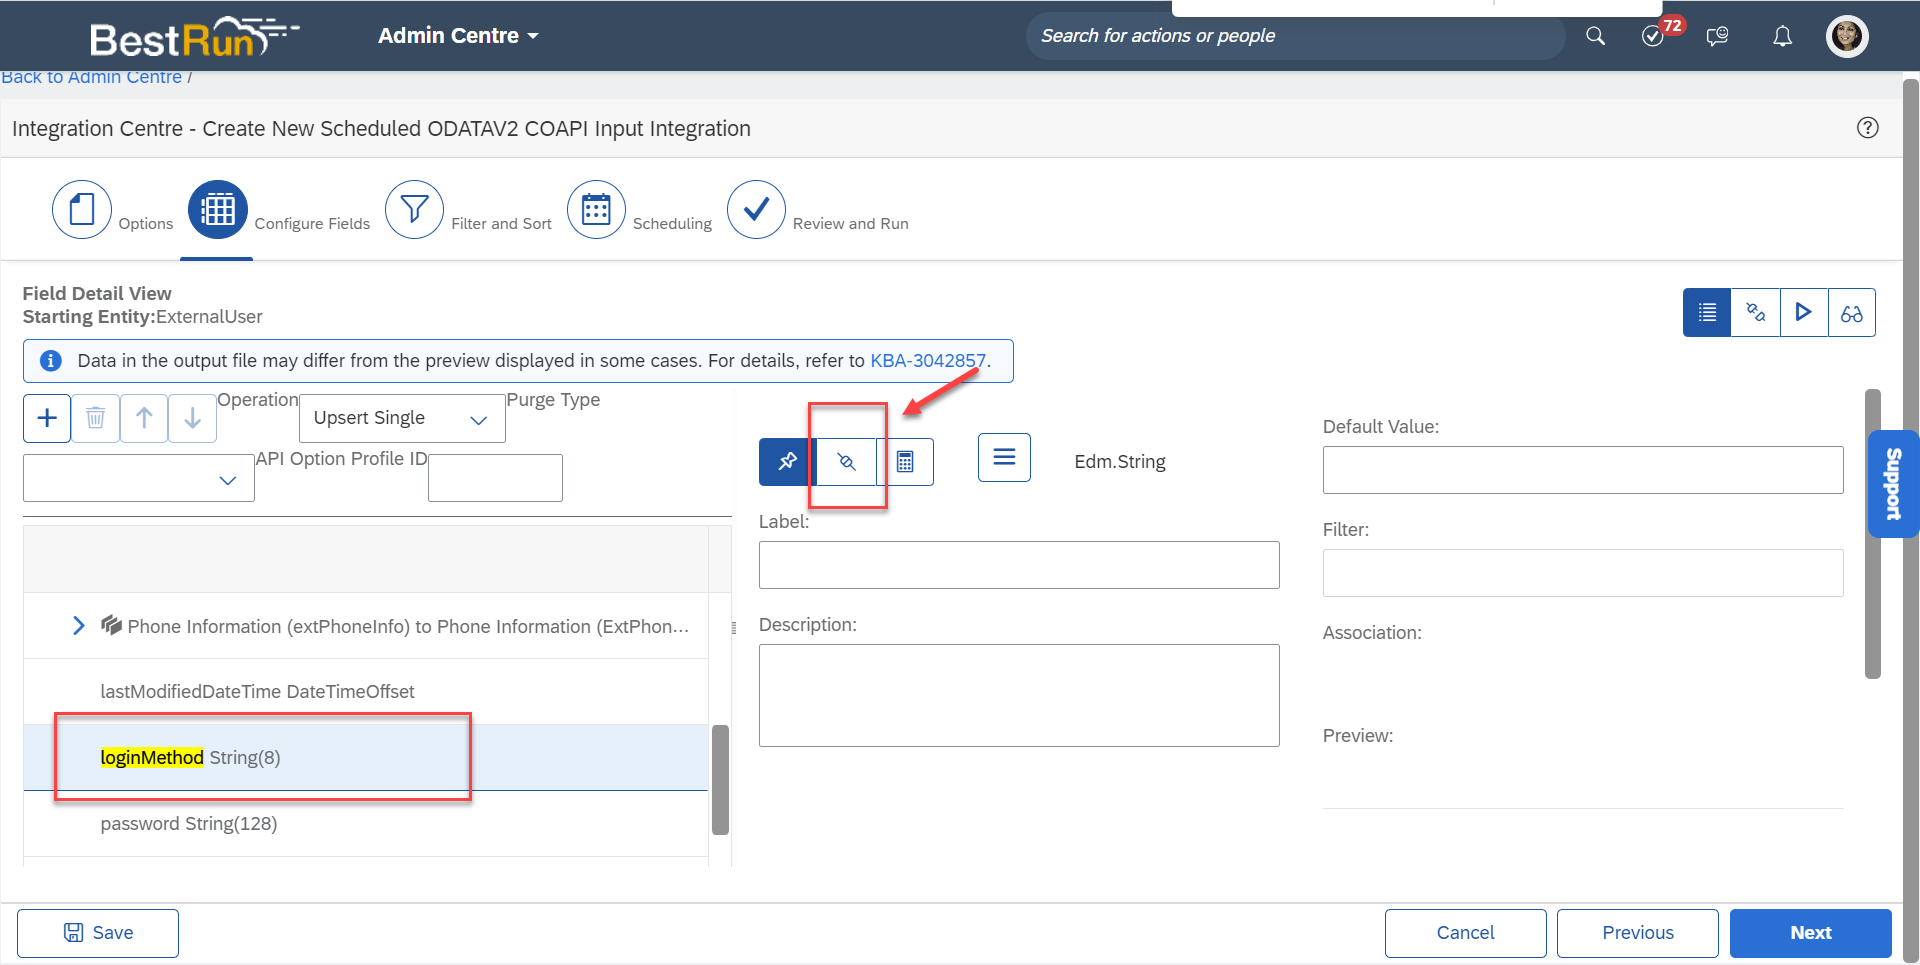Open the KBA-3042857 link
This screenshot has height=965, width=1920.
(x=928, y=361)
